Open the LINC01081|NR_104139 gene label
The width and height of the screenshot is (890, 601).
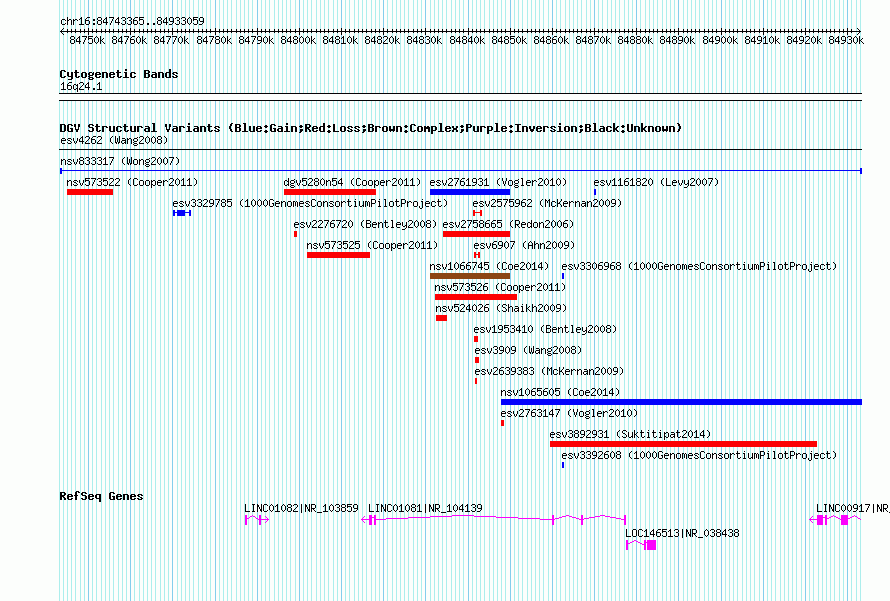[x=425, y=508]
